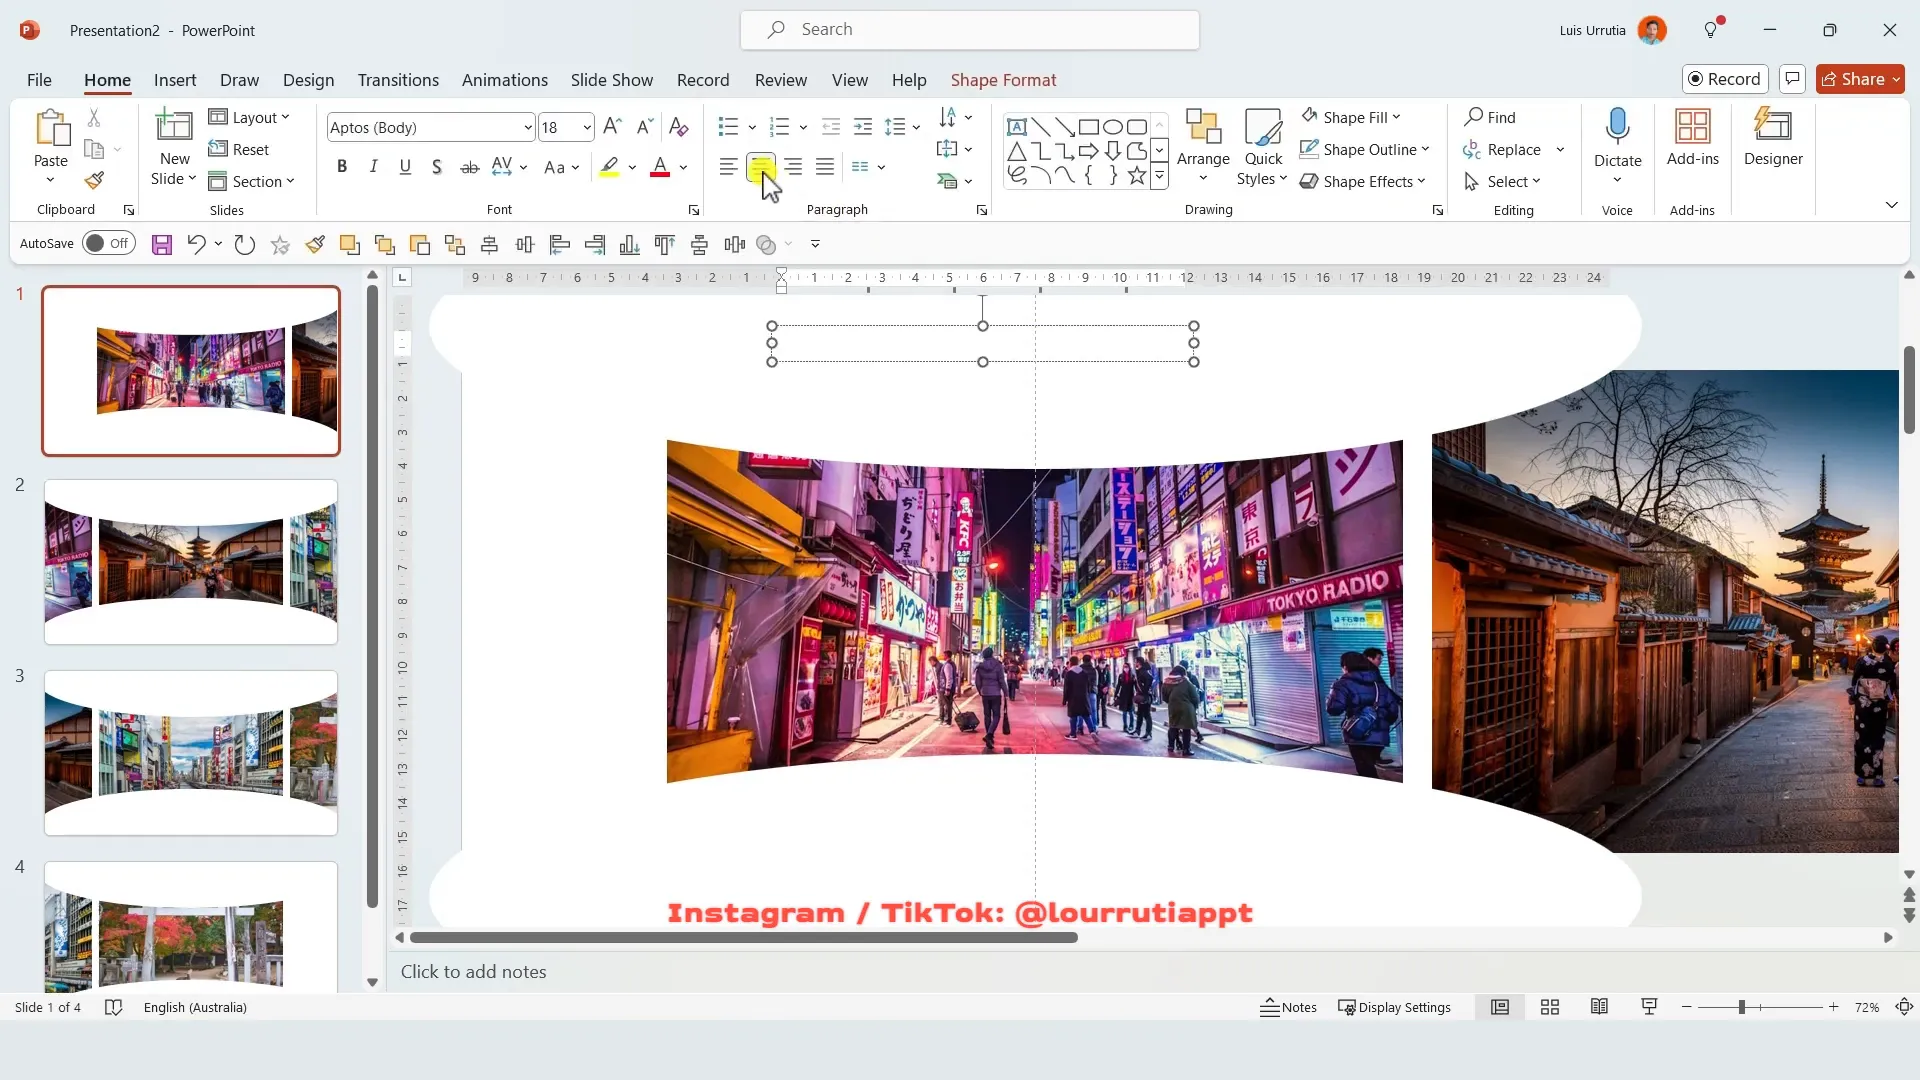Toggle Normal view button in status bar

1500,1007
